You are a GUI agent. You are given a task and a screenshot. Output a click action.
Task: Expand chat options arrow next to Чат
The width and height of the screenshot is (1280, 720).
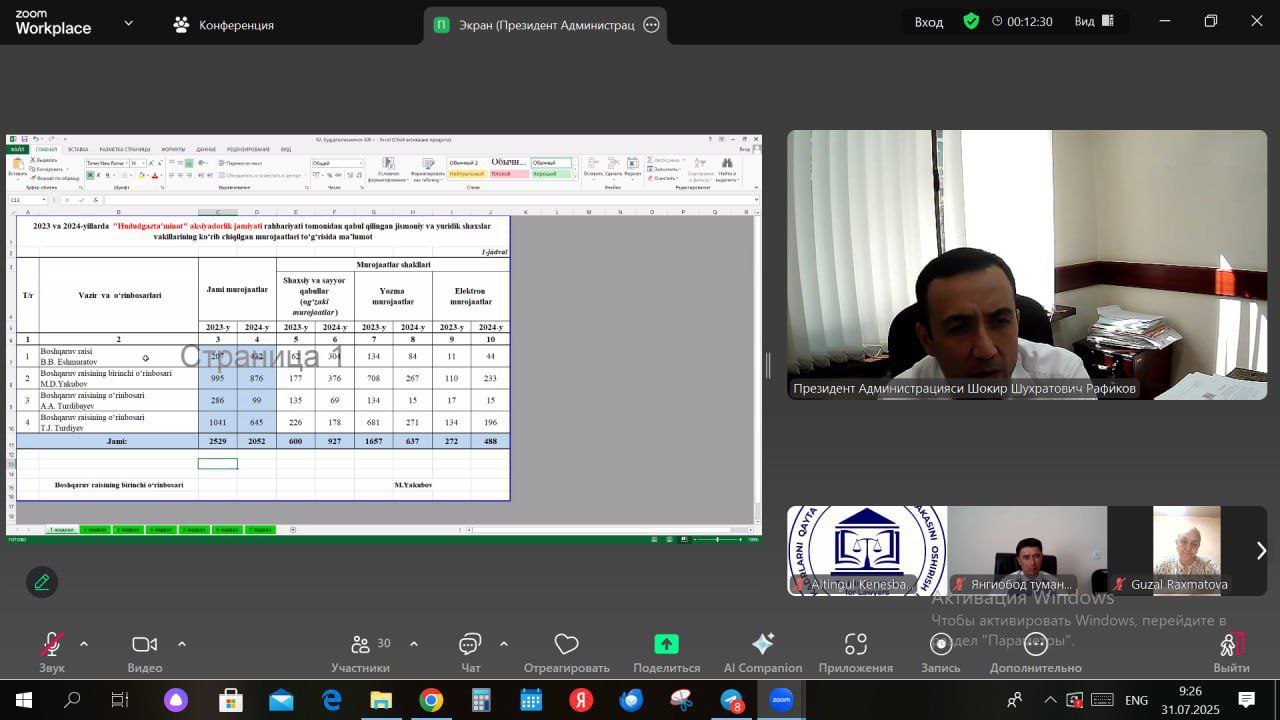[504, 644]
